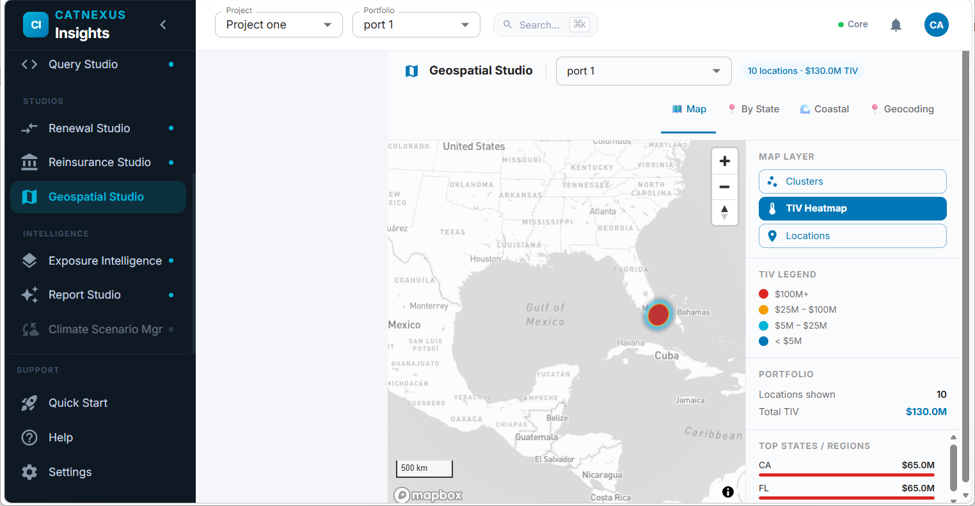Switch to the By State tab

coord(753,109)
